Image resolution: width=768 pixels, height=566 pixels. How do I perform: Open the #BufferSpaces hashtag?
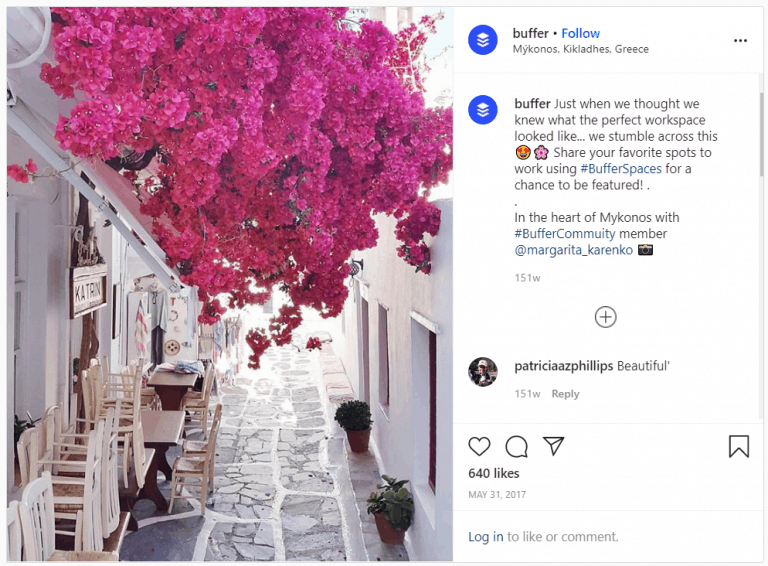621,169
